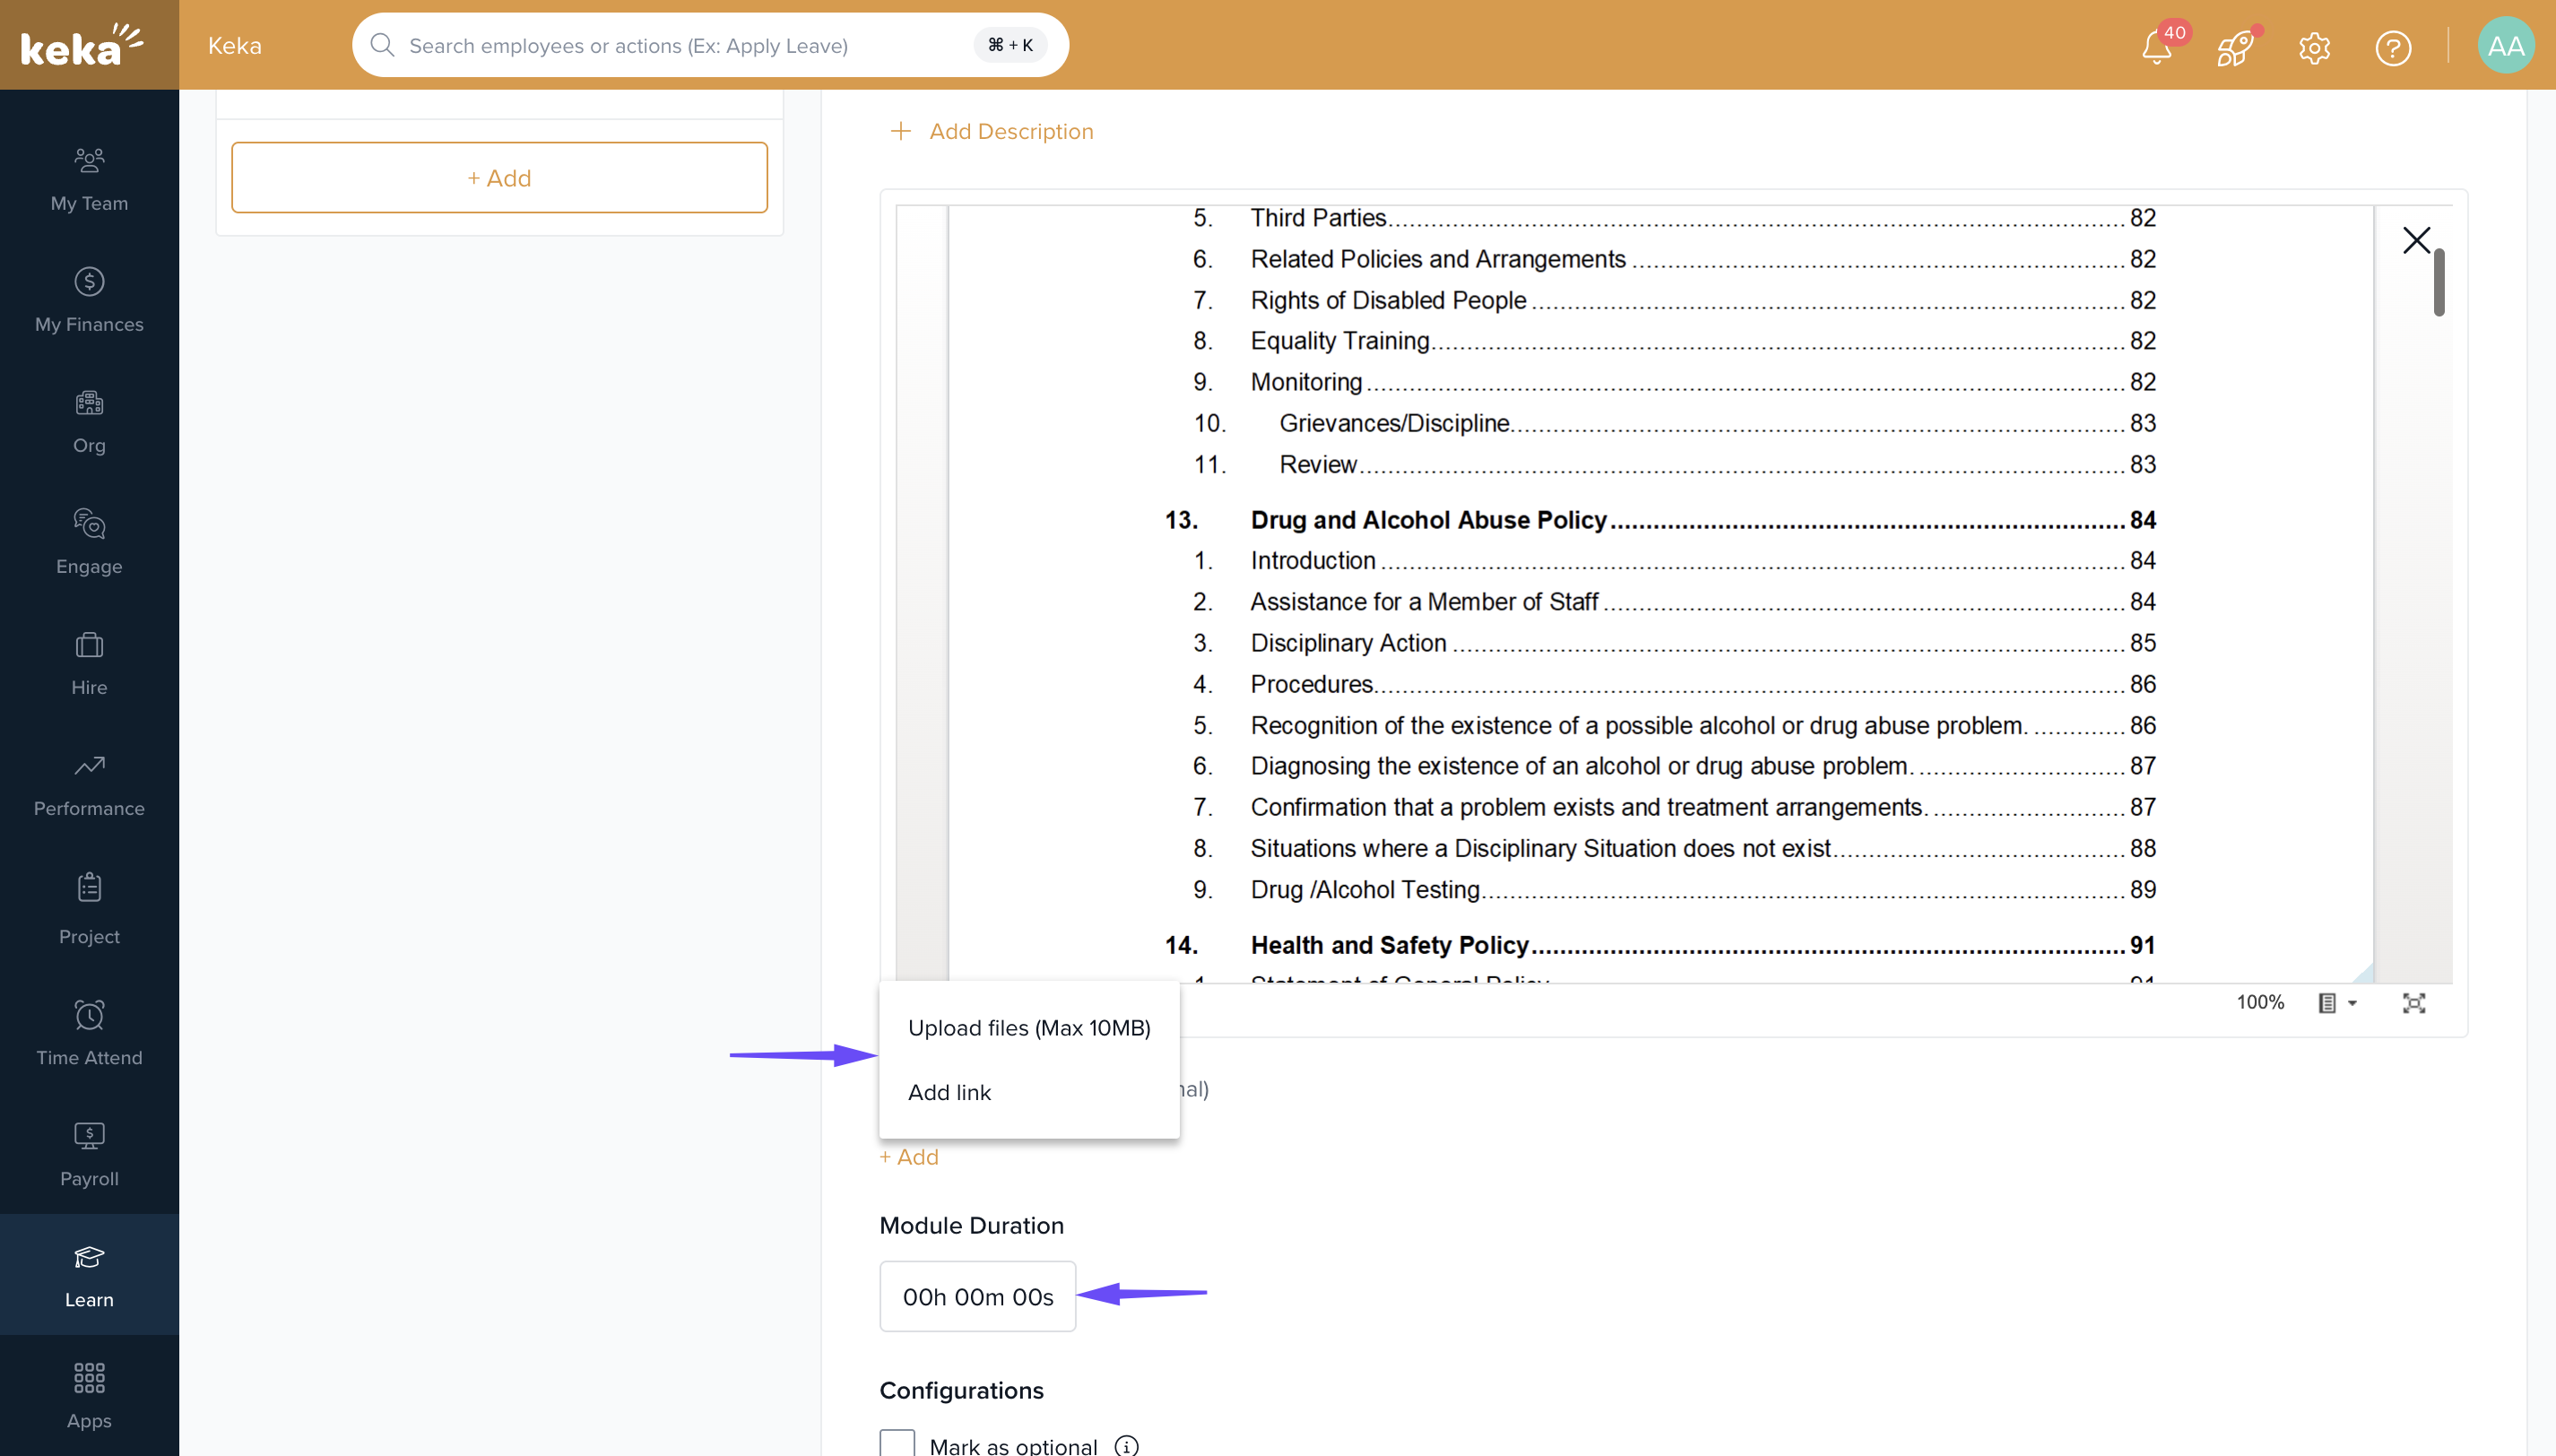This screenshot has height=1456, width=2556.
Task: Go to My Team in sidebar
Action: click(89, 179)
